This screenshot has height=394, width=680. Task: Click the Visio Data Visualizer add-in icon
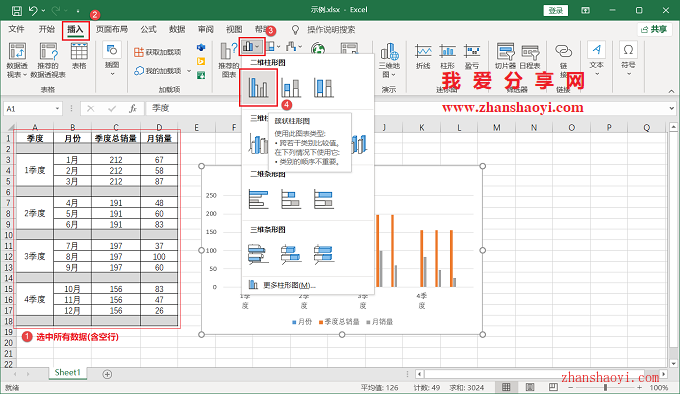pos(201,47)
